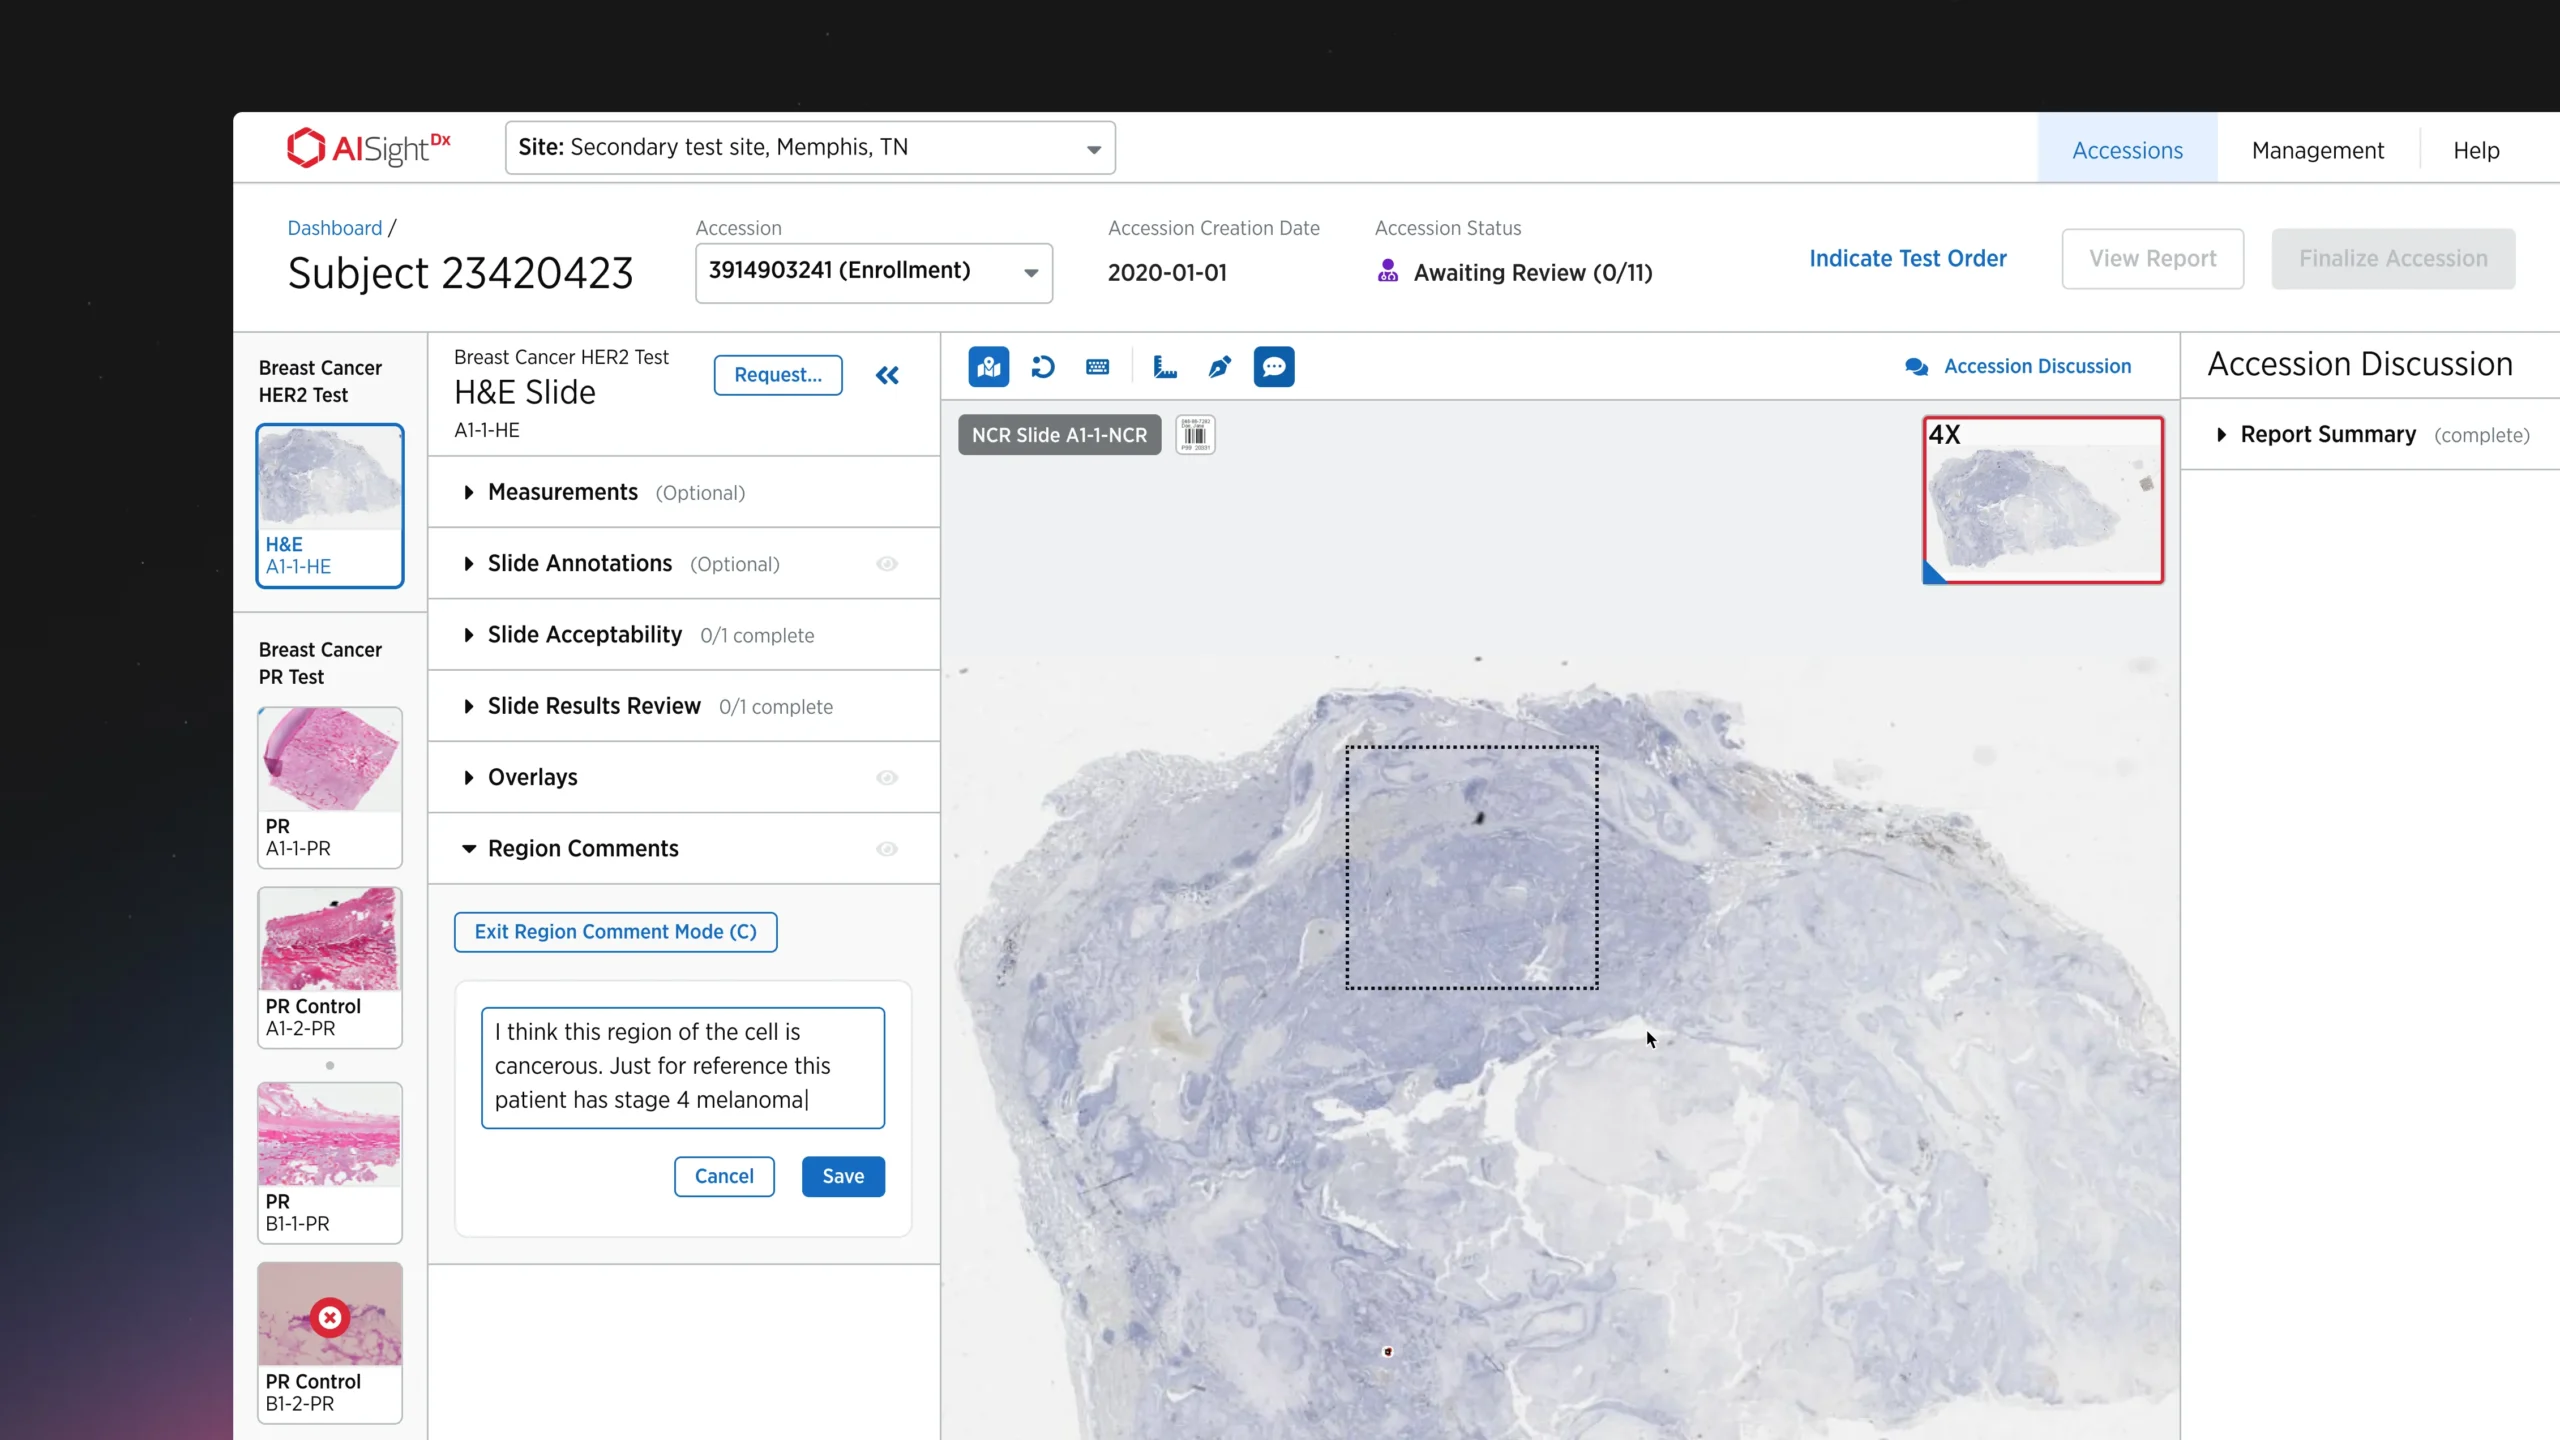Select the PR A1-1-PR slide thumbnail
The height and width of the screenshot is (1440, 2560).
coord(330,787)
